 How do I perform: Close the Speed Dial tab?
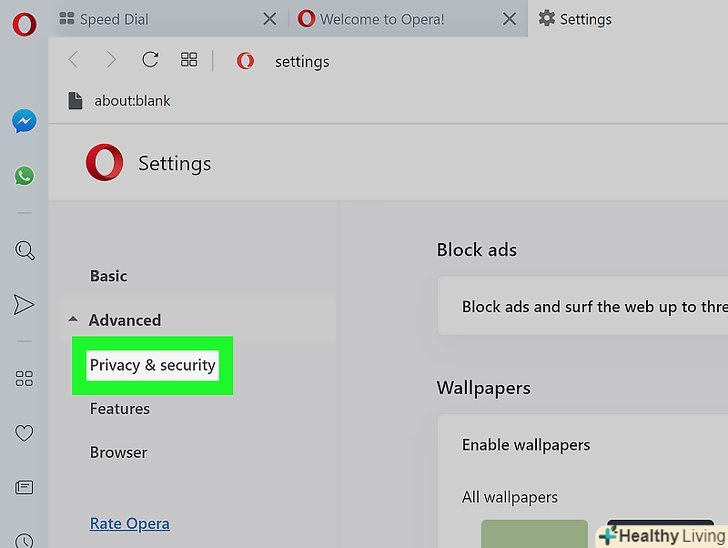tap(269, 19)
